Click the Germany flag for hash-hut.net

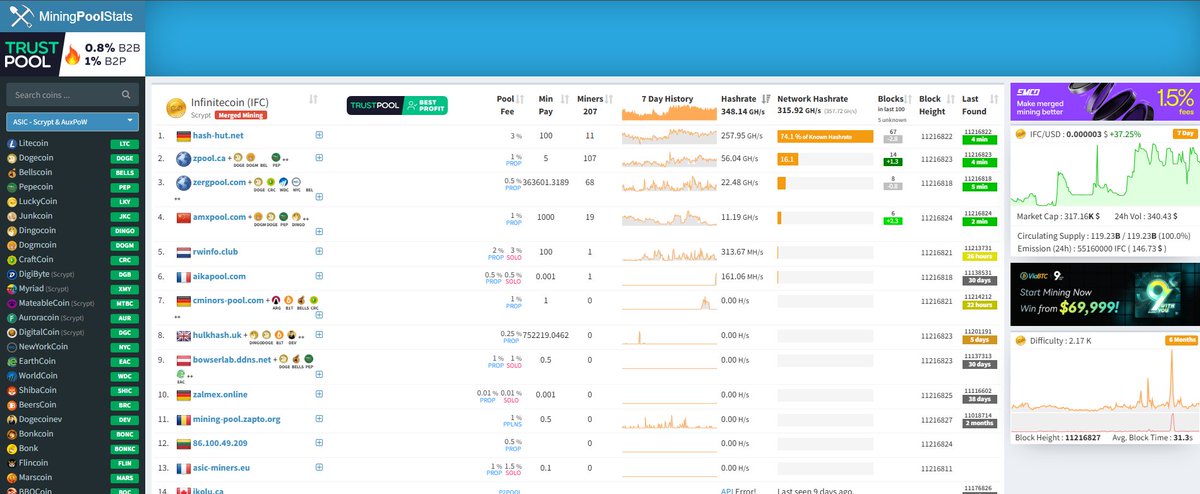click(x=183, y=135)
